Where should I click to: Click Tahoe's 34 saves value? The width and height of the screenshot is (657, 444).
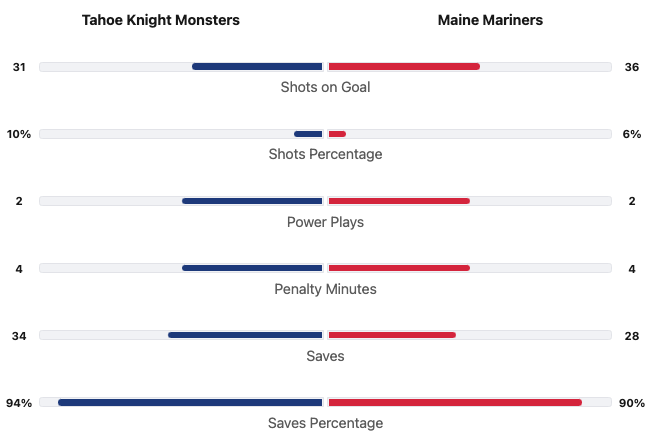19,335
